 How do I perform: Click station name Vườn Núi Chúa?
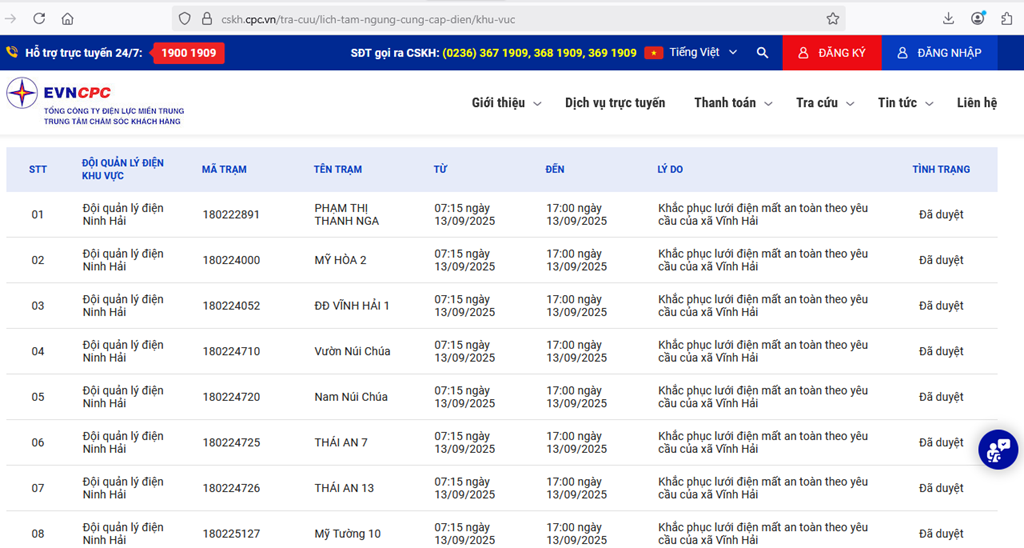pos(353,351)
